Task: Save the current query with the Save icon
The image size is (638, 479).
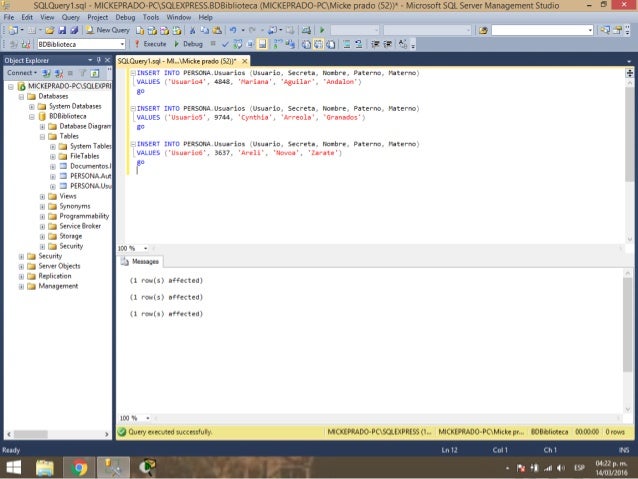Action: coord(62,30)
